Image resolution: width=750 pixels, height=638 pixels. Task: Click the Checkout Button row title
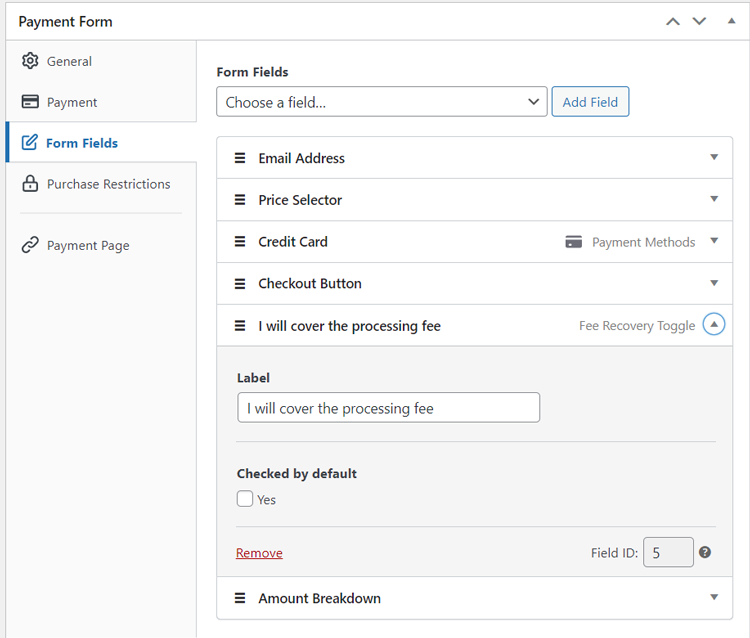[x=310, y=284]
